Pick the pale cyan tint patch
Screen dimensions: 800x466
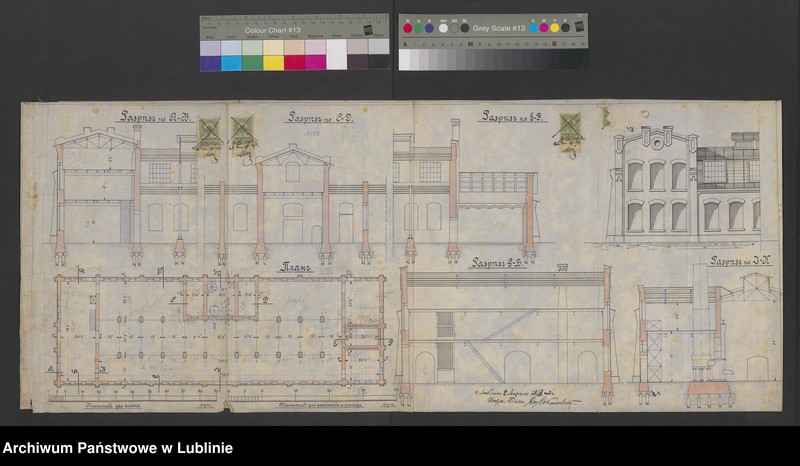(x=231, y=48)
